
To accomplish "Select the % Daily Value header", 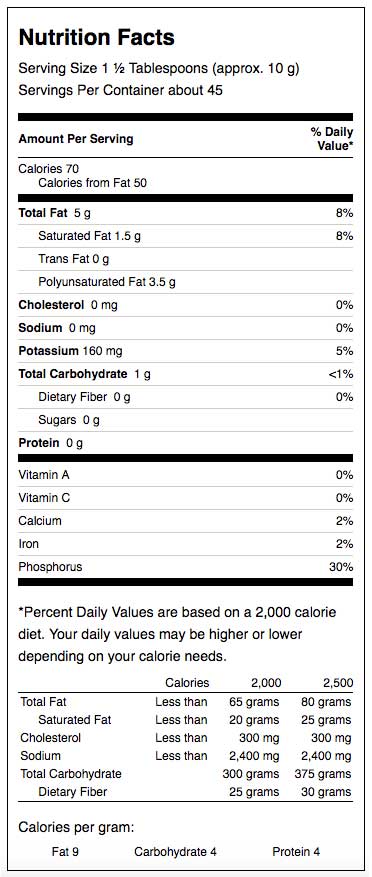I will point(332,139).
